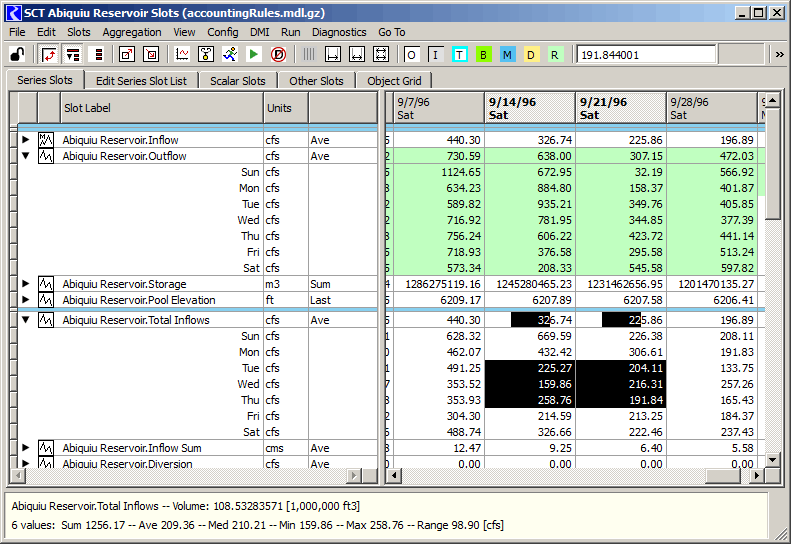Click the fit all columns frame icon

coord(381,54)
